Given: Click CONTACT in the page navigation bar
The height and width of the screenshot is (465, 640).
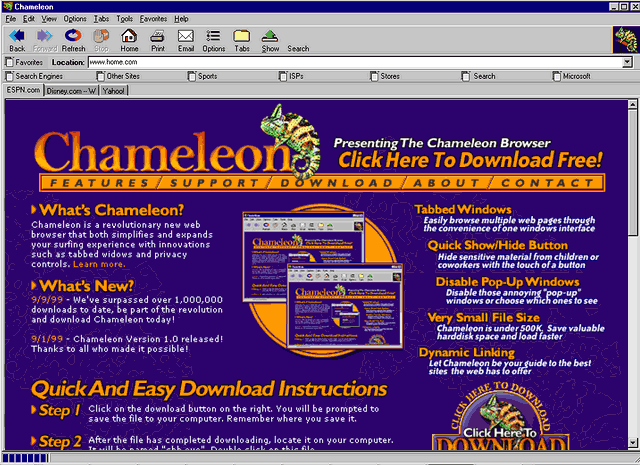Looking at the screenshot, I should tap(547, 183).
